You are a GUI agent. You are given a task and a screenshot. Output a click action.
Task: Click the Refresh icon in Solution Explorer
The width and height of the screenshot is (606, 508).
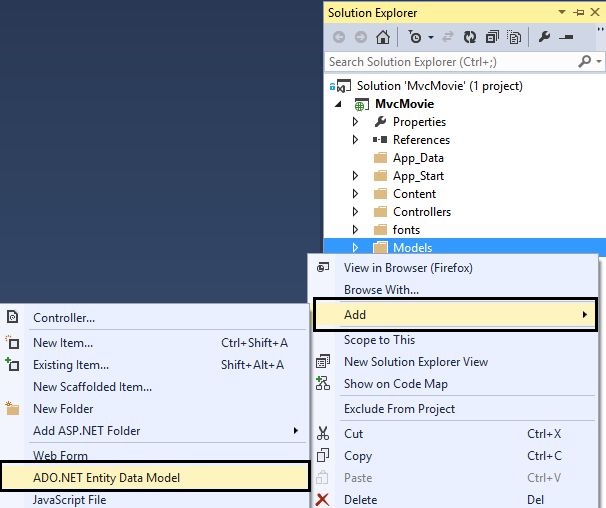[470, 37]
